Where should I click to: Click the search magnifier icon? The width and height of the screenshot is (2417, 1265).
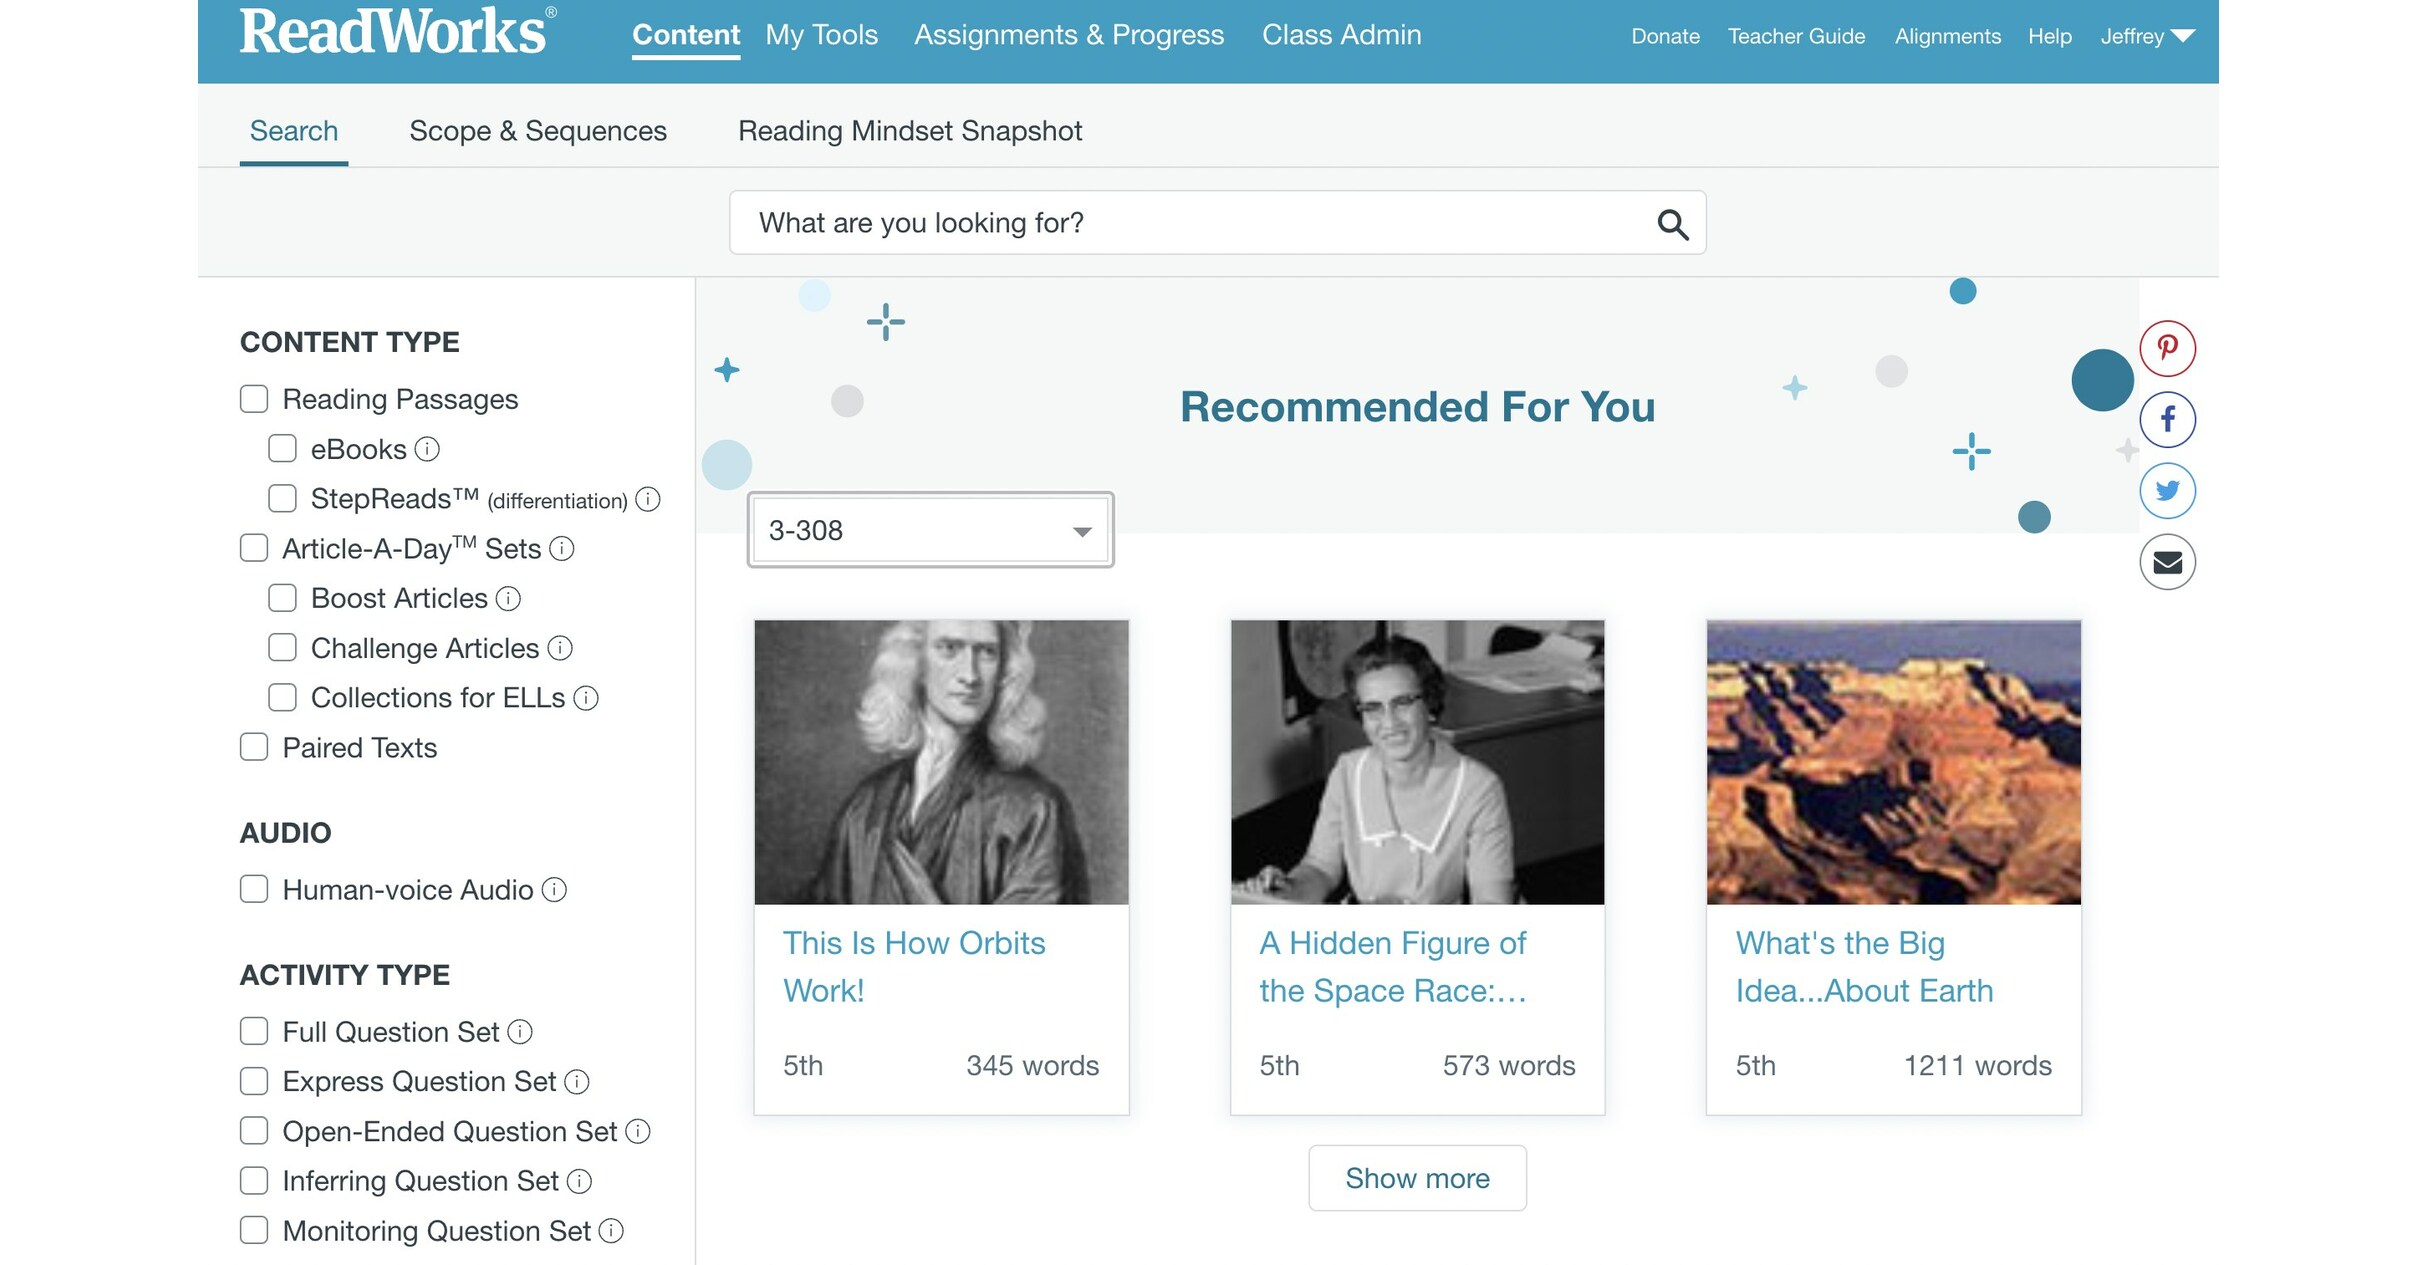point(1672,222)
